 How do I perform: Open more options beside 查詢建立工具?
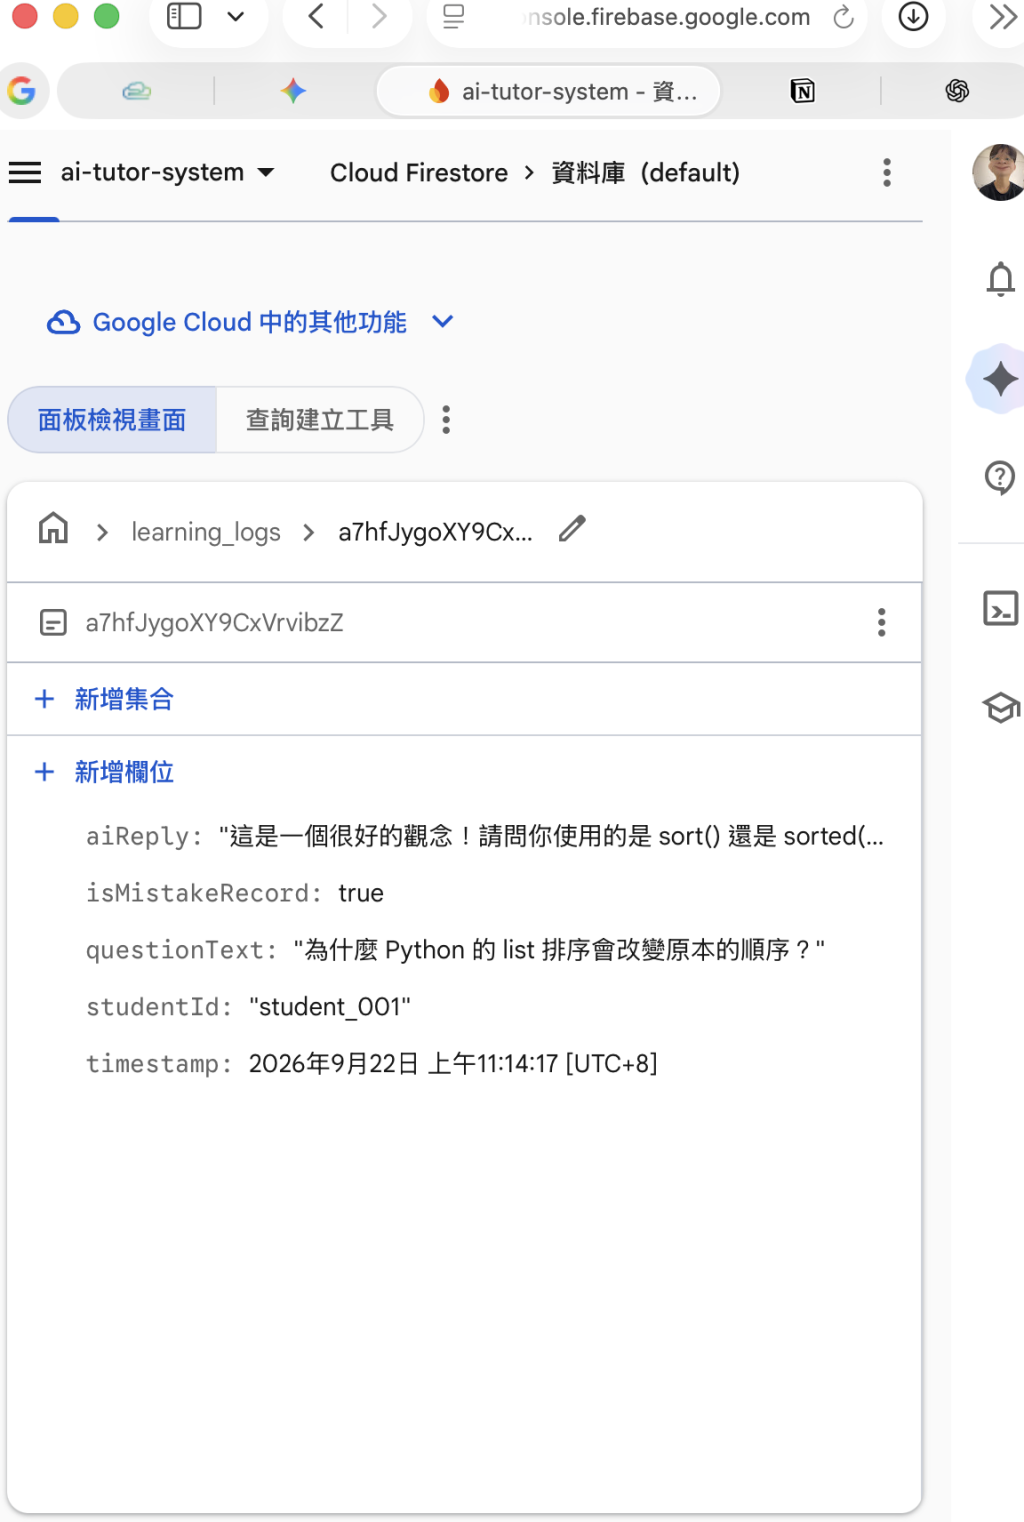[446, 420]
